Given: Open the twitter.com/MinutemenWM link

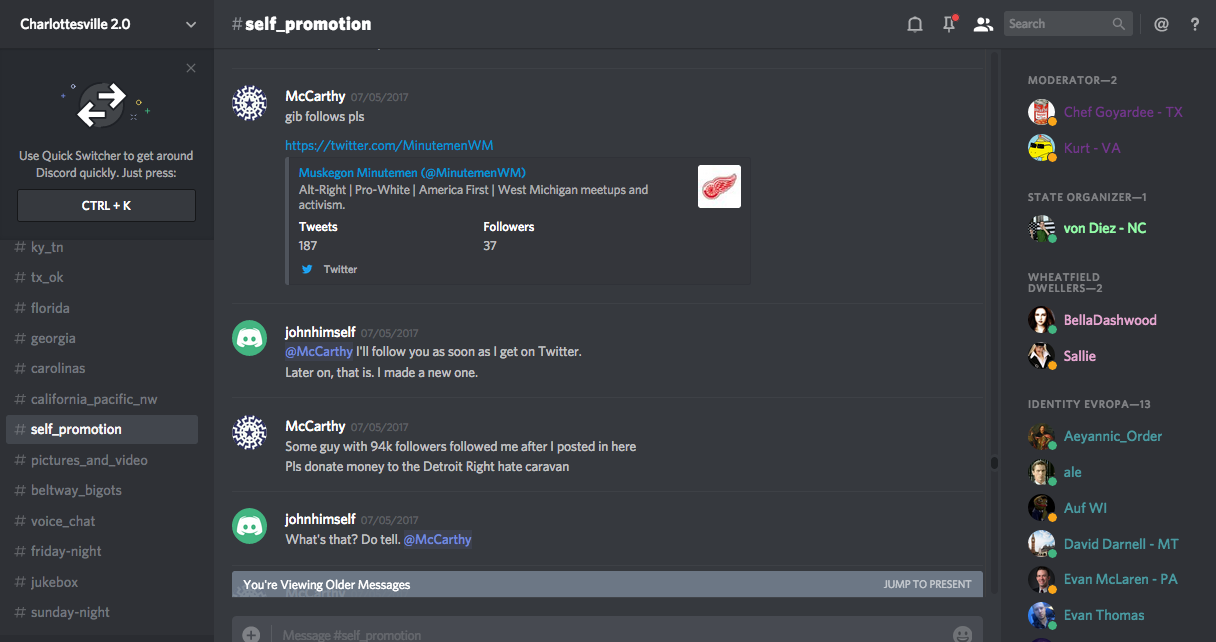Looking at the screenshot, I should coord(389,145).
